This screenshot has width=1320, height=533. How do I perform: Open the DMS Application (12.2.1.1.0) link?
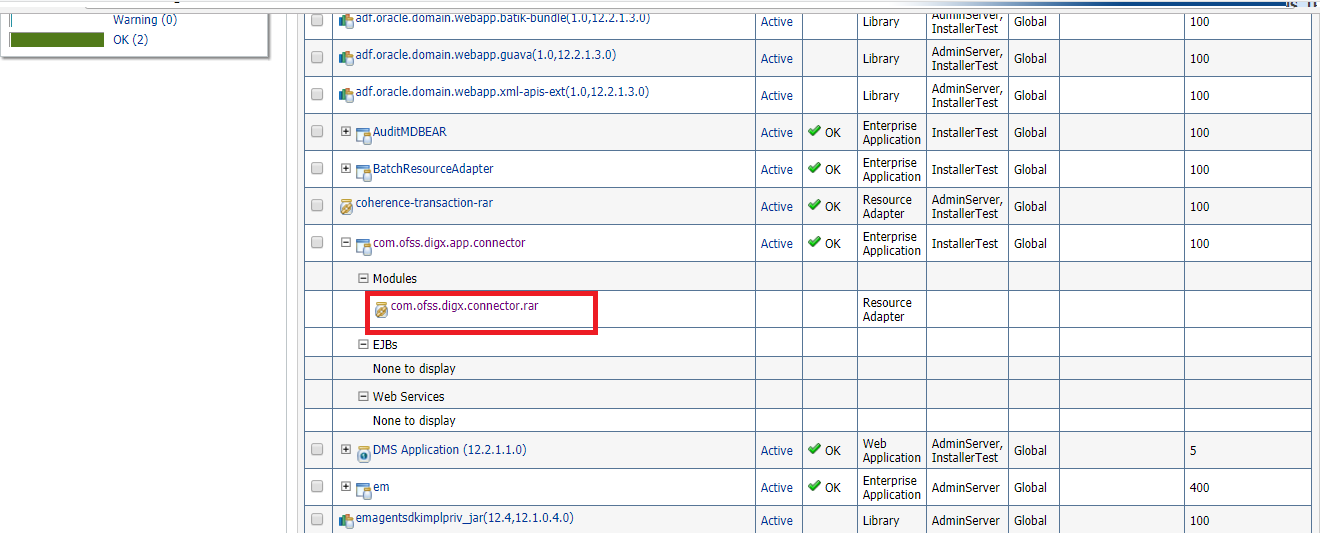449,450
